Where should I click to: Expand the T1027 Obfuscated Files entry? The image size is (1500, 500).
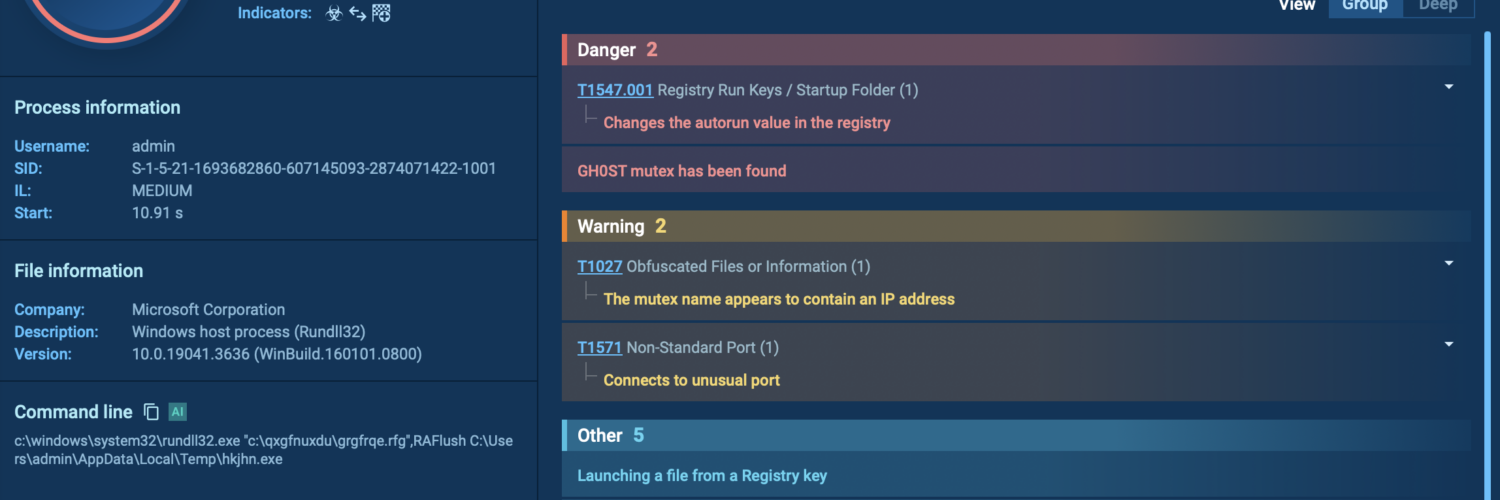(x=1448, y=264)
